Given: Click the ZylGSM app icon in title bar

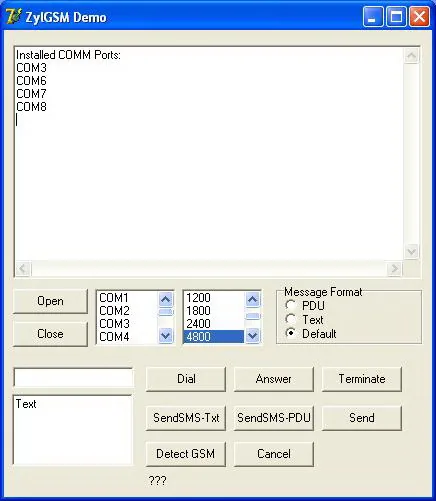Looking at the screenshot, I should coord(13,16).
